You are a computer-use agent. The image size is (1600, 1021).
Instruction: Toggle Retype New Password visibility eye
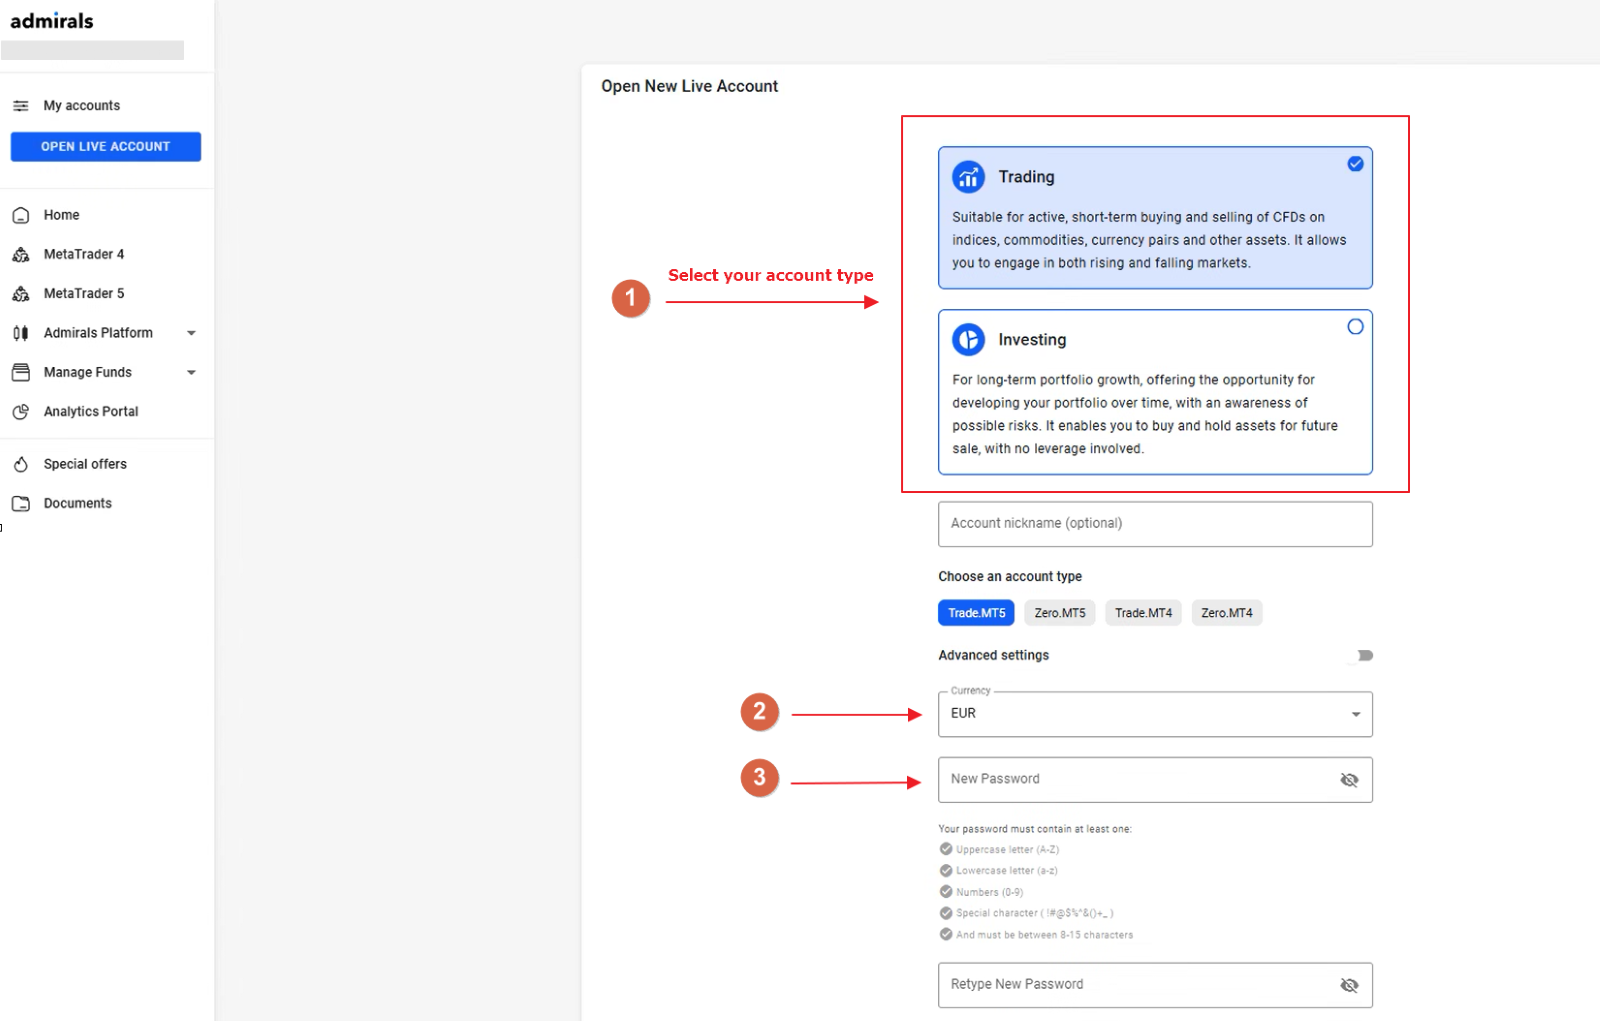tap(1349, 986)
